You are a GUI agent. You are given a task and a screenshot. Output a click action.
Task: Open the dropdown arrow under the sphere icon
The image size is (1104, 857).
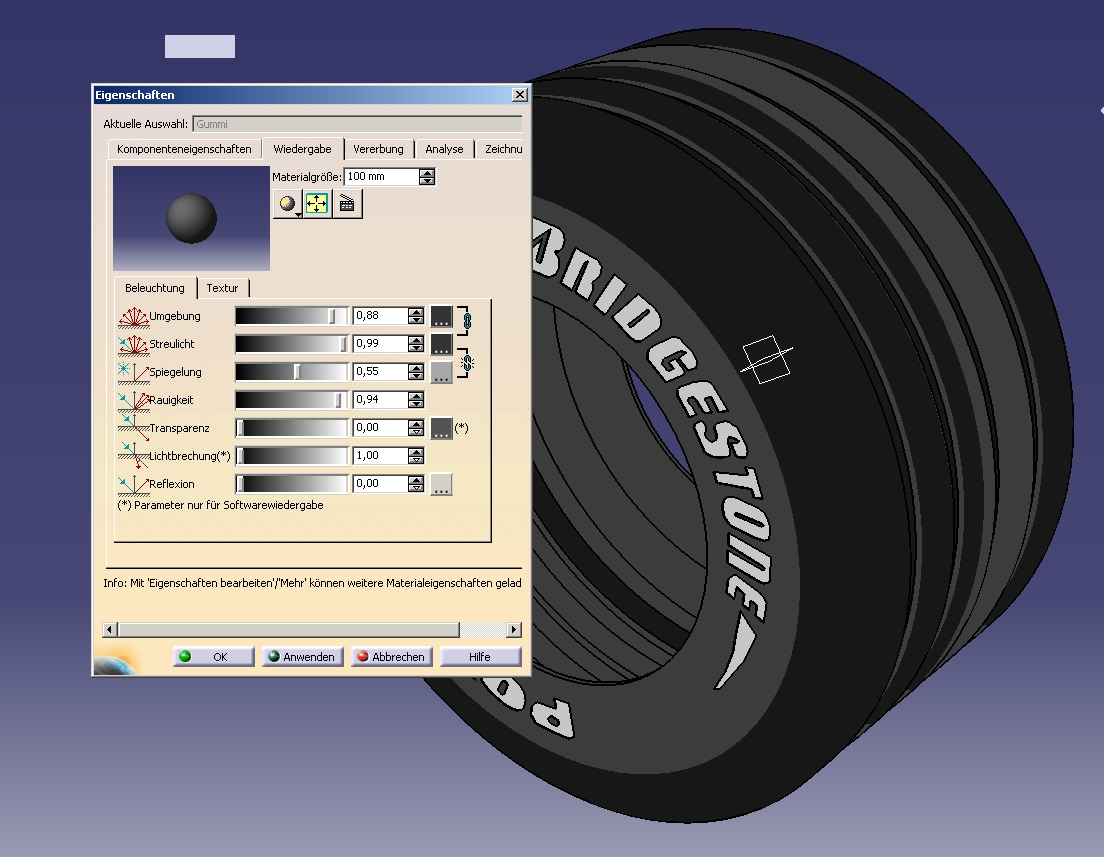point(299,214)
